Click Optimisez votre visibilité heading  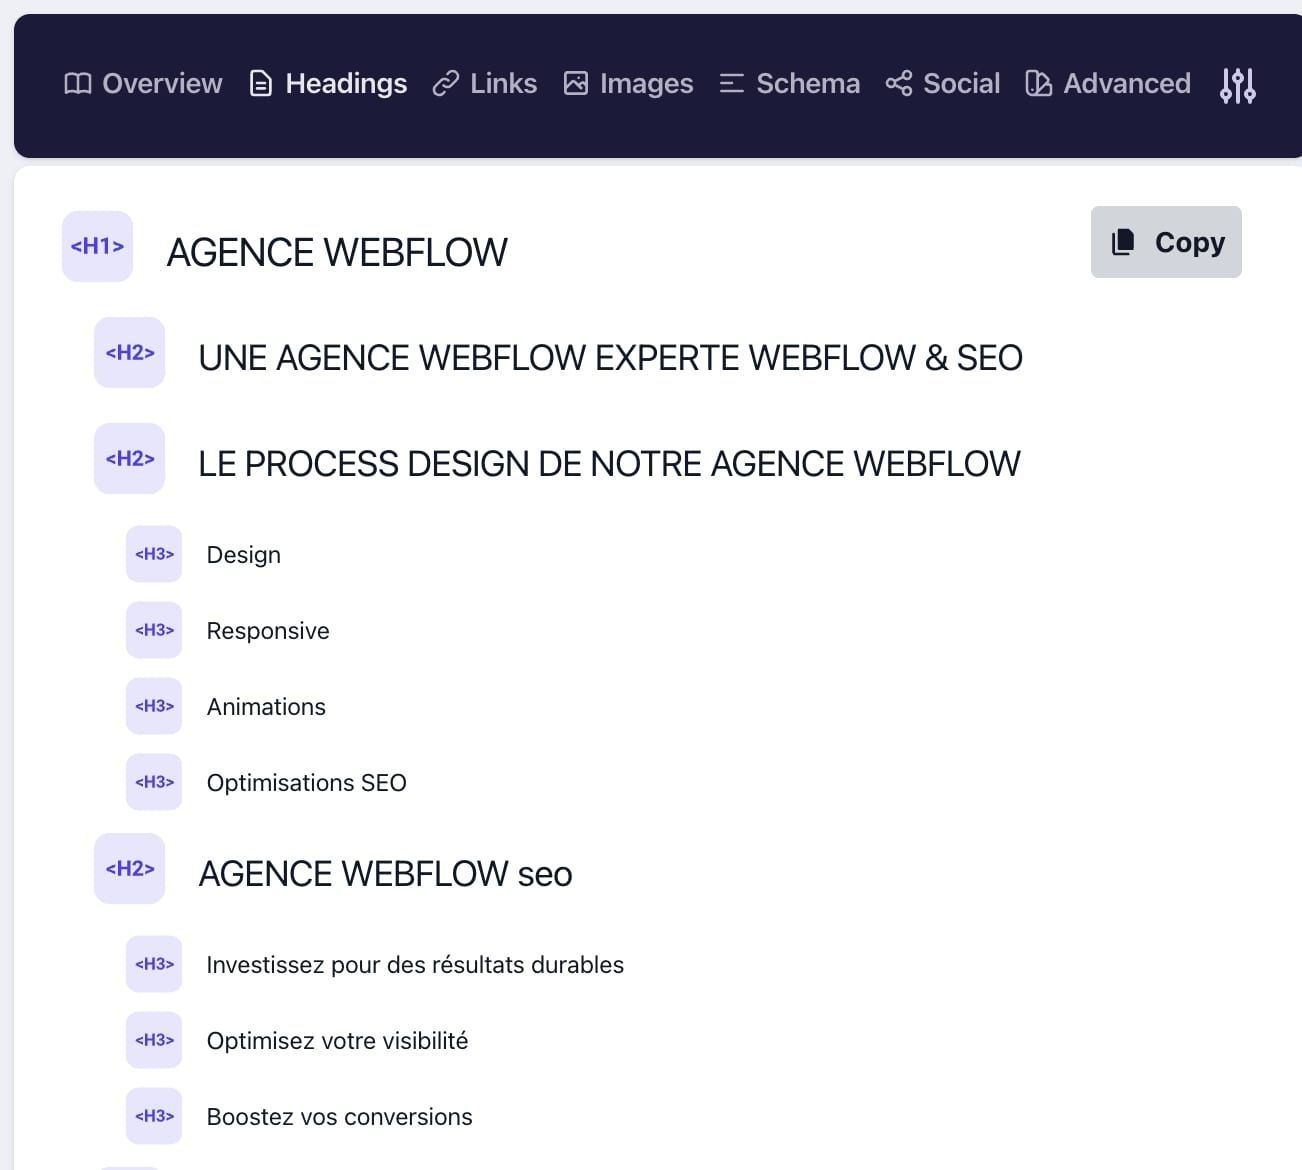click(x=337, y=1041)
